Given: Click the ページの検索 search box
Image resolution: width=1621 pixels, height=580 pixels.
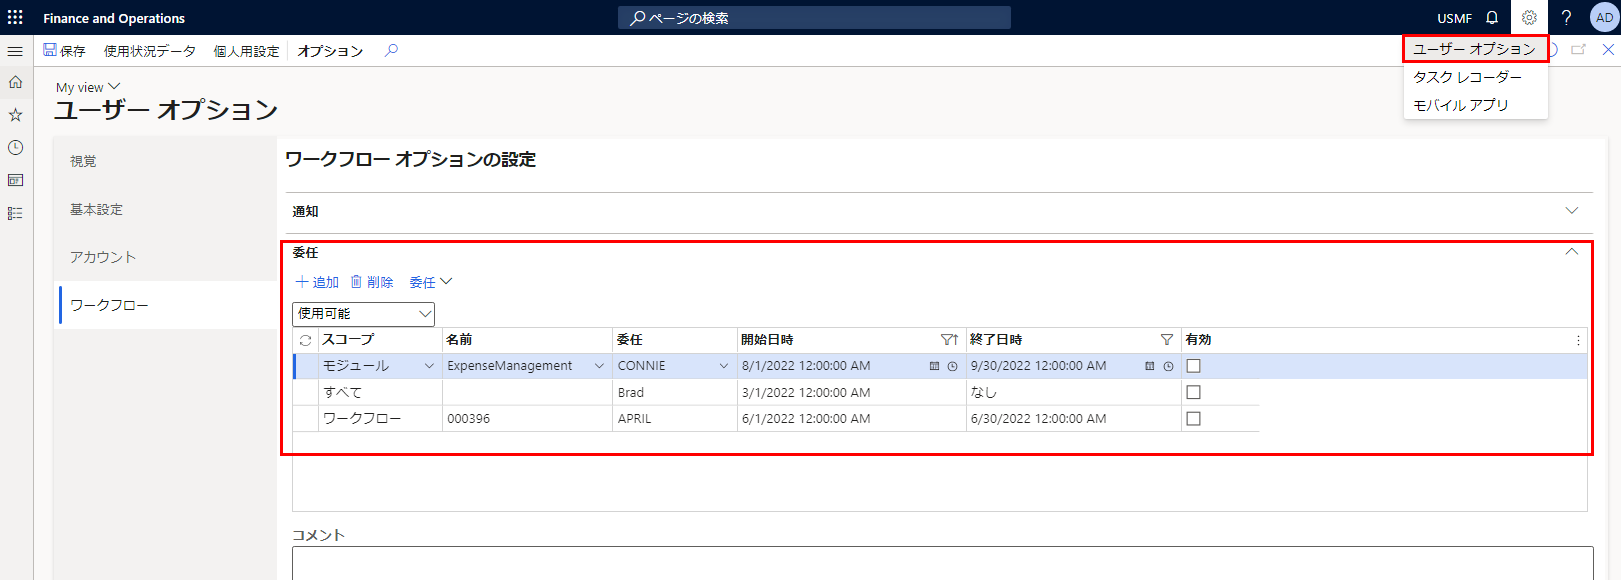Looking at the screenshot, I should 814,17.
